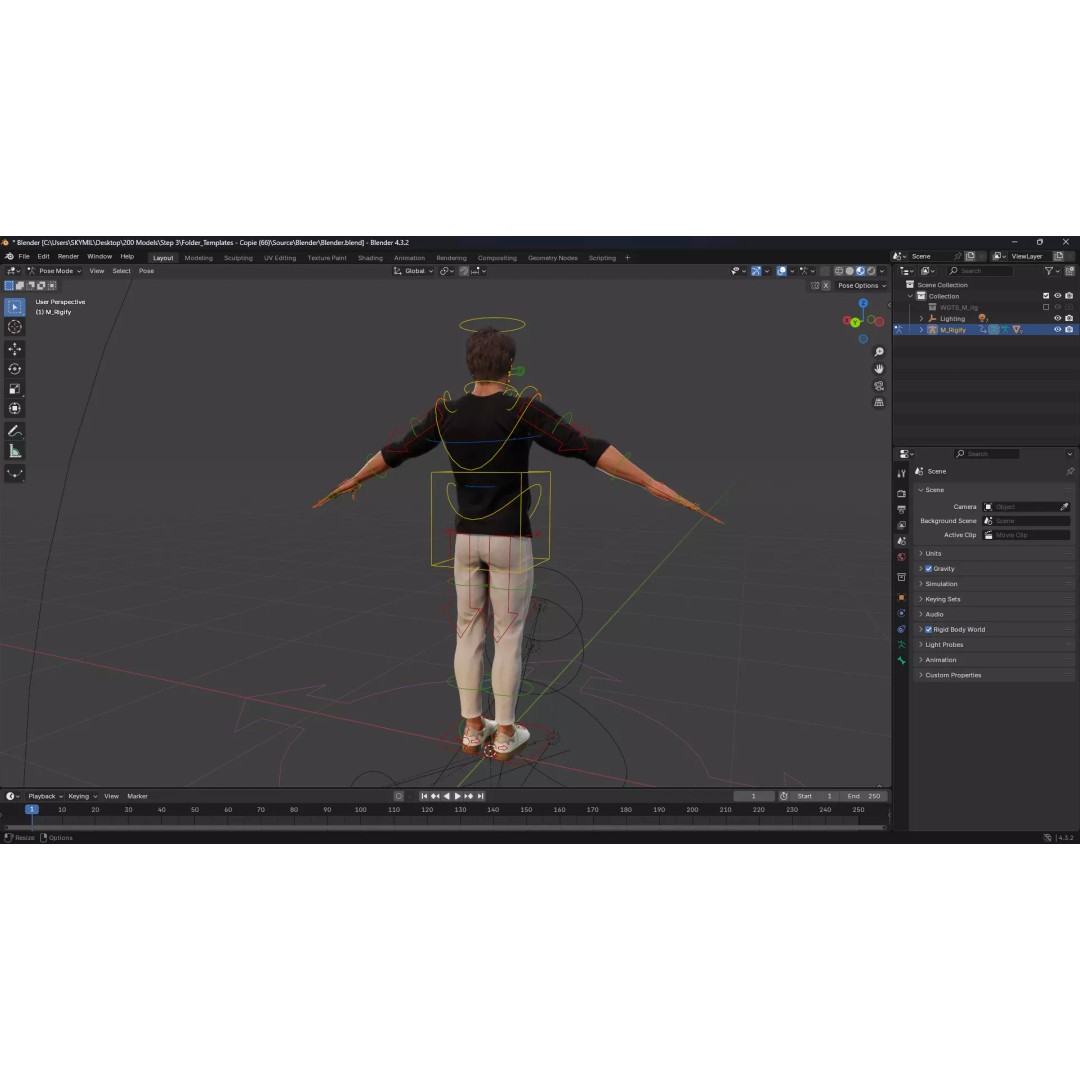Jump to the timeline end frame button

coord(481,796)
